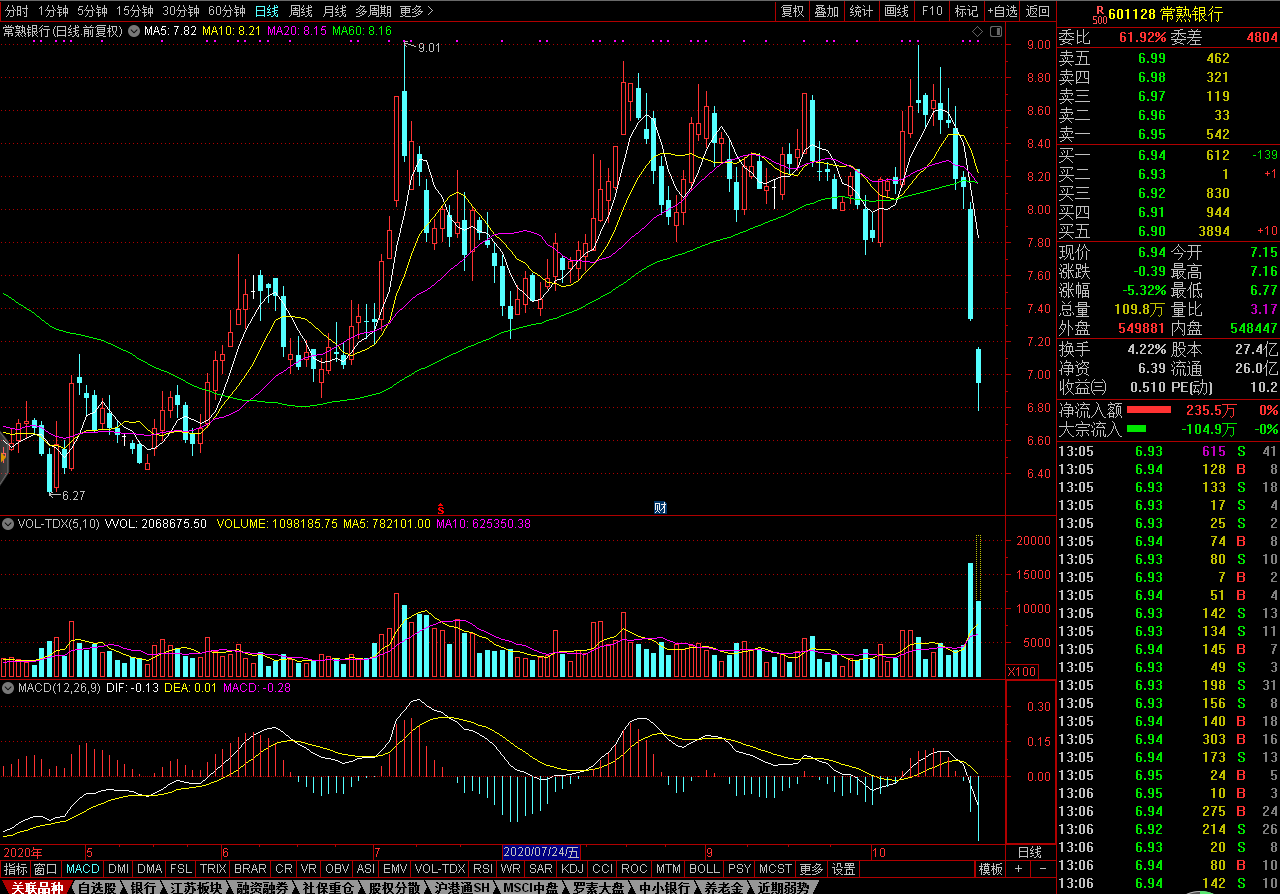Click the 标记 mark button
This screenshot has width=1280, height=894.
[x=966, y=11]
